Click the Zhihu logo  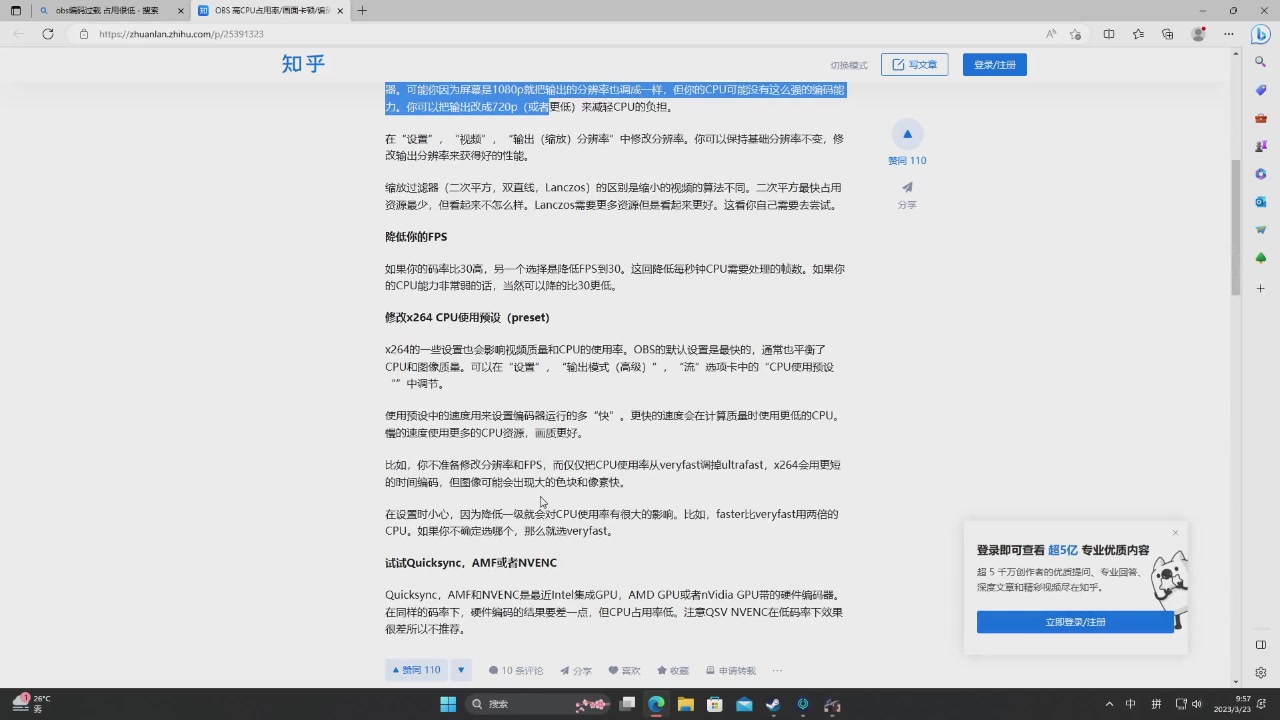point(303,64)
